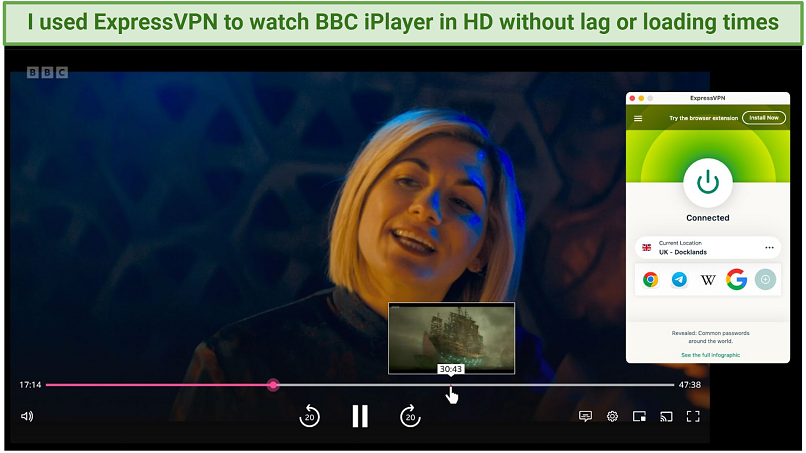
Task: Open the Google shortcut in ExpressVPN
Action: click(x=737, y=279)
